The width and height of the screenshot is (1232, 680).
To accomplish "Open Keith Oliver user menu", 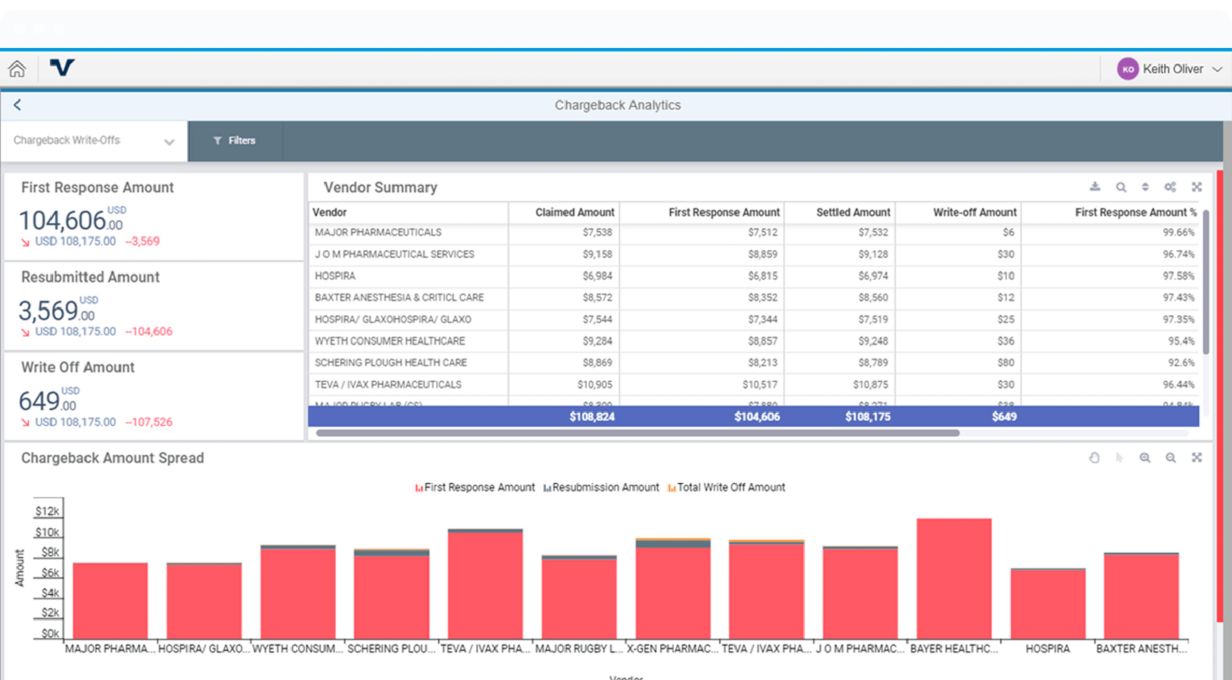I will click(x=1170, y=69).
